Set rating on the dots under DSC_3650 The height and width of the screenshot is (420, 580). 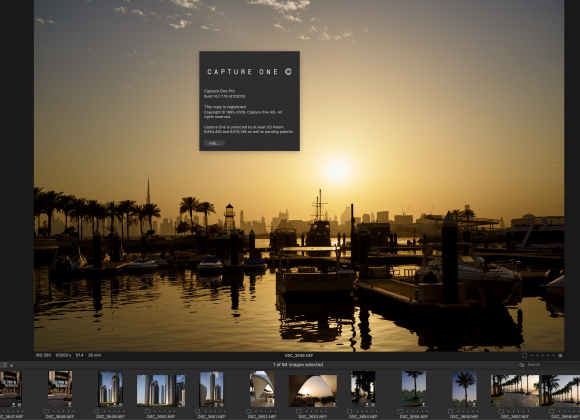[165, 411]
